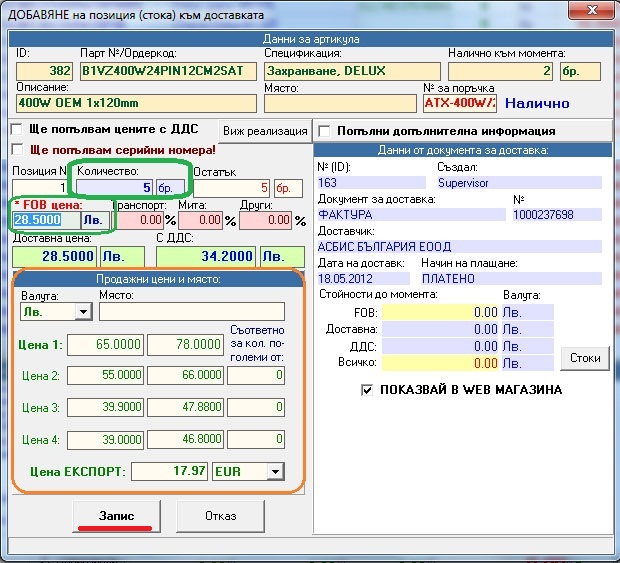Click the Място field in sales prices panel

pos(192,312)
